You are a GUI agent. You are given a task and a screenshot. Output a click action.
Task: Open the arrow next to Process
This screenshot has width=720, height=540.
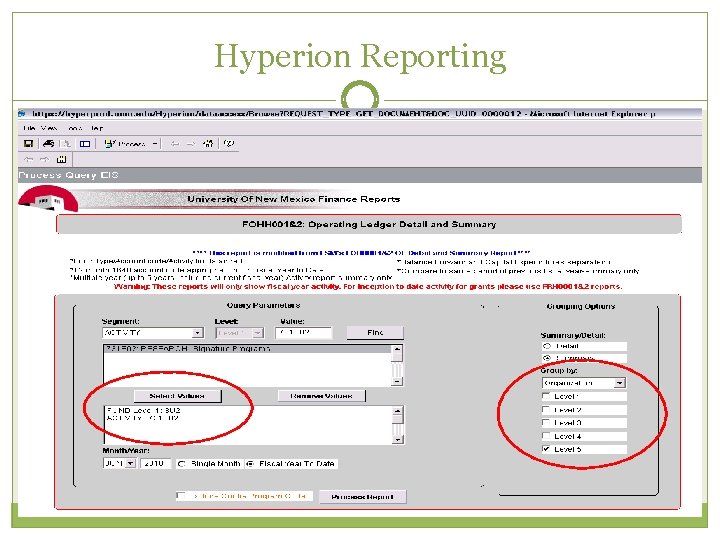[x=155, y=144]
